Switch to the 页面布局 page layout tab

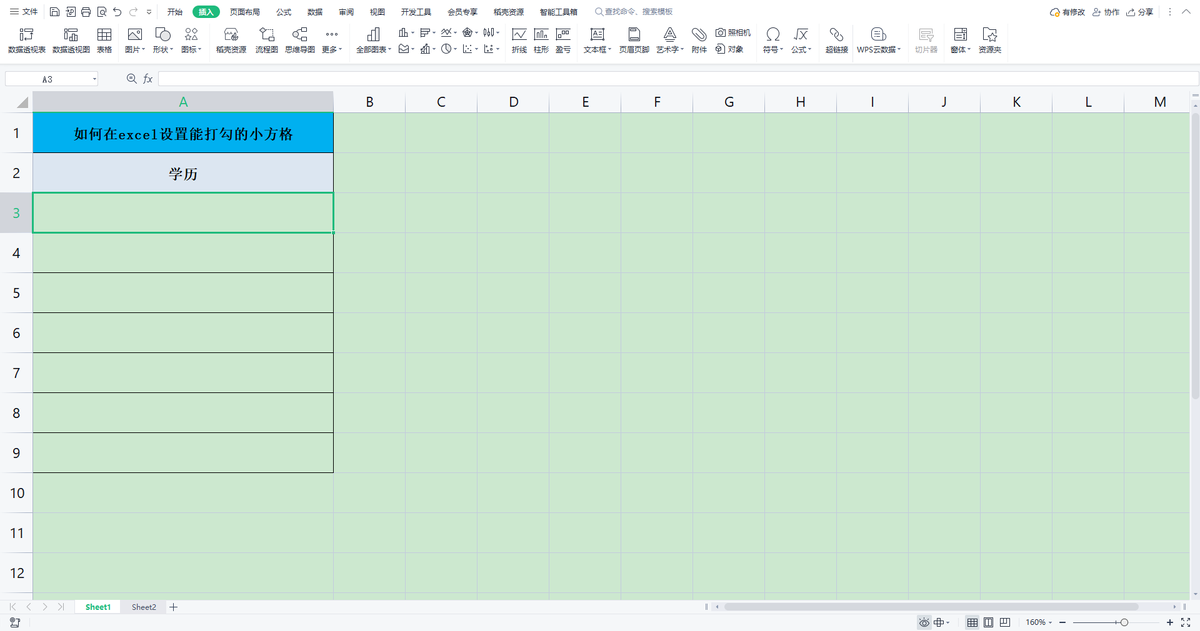244,12
